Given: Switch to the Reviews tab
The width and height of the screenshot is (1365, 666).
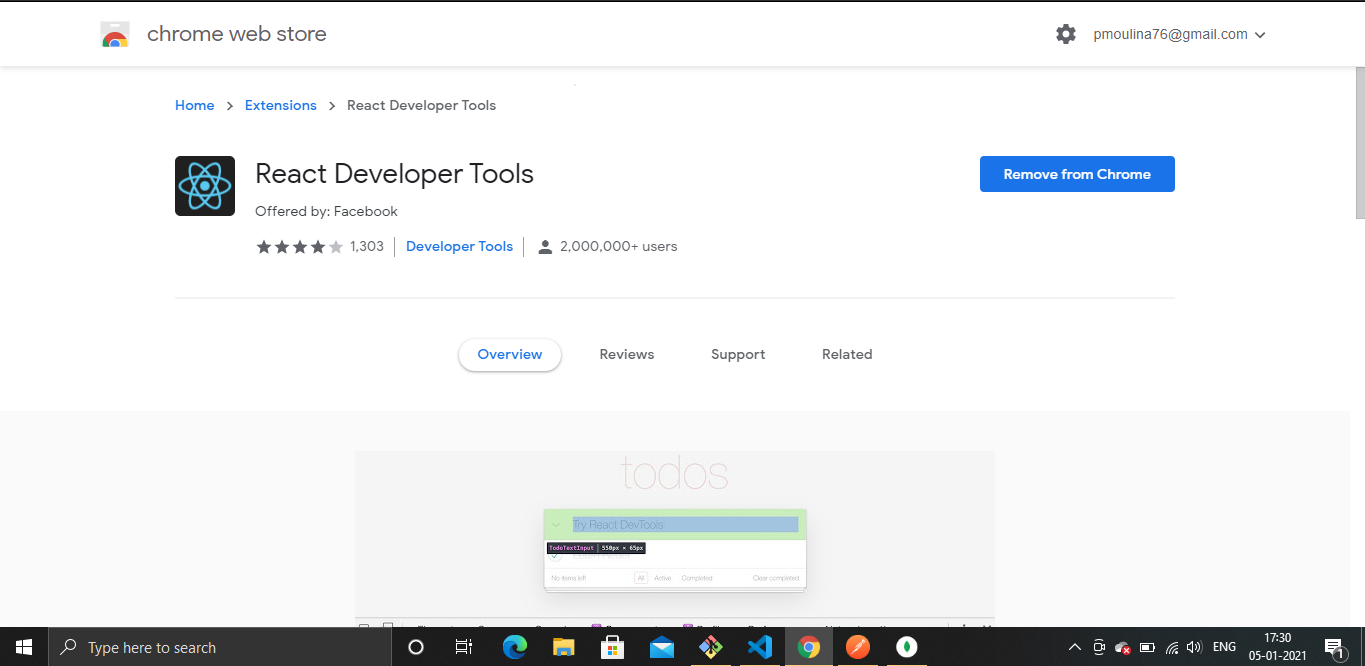Looking at the screenshot, I should [627, 355].
